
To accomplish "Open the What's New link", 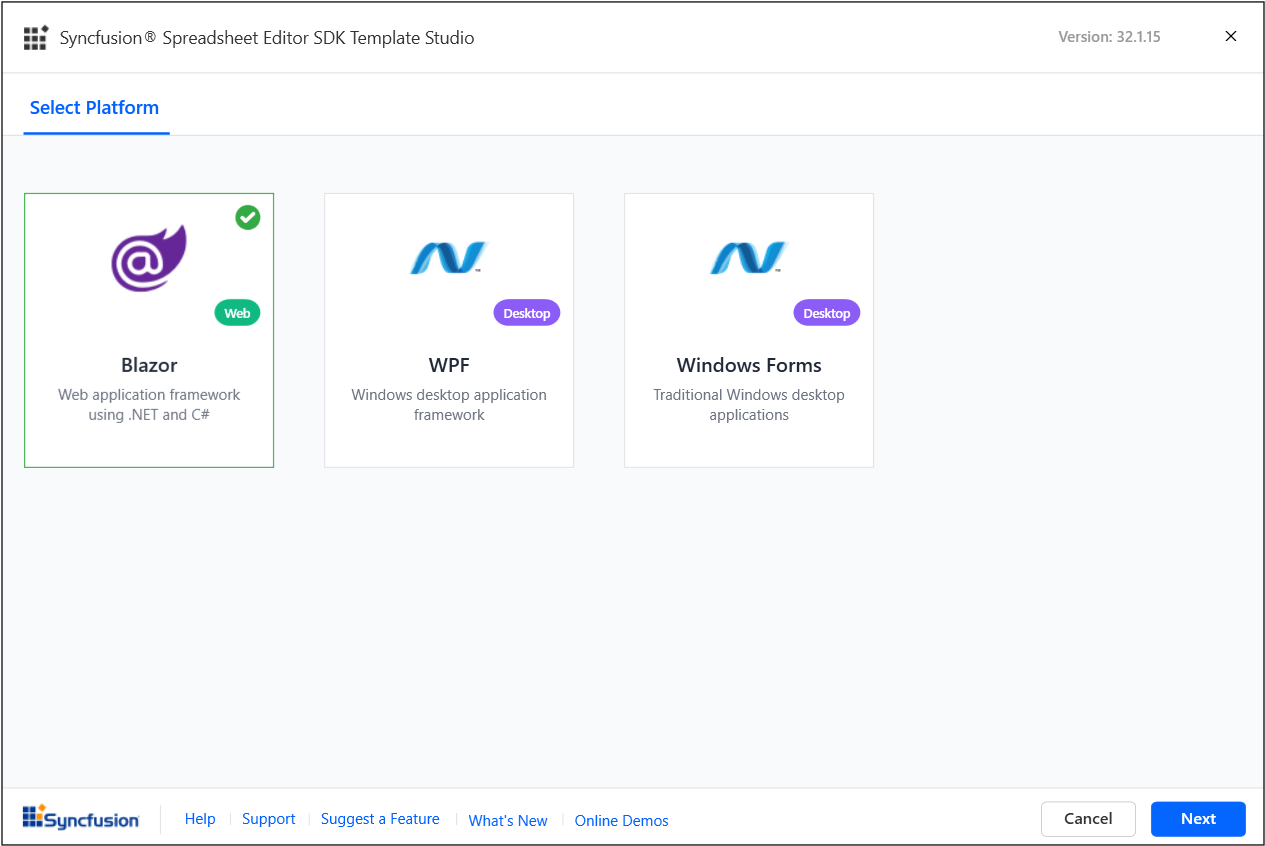I will (508, 820).
